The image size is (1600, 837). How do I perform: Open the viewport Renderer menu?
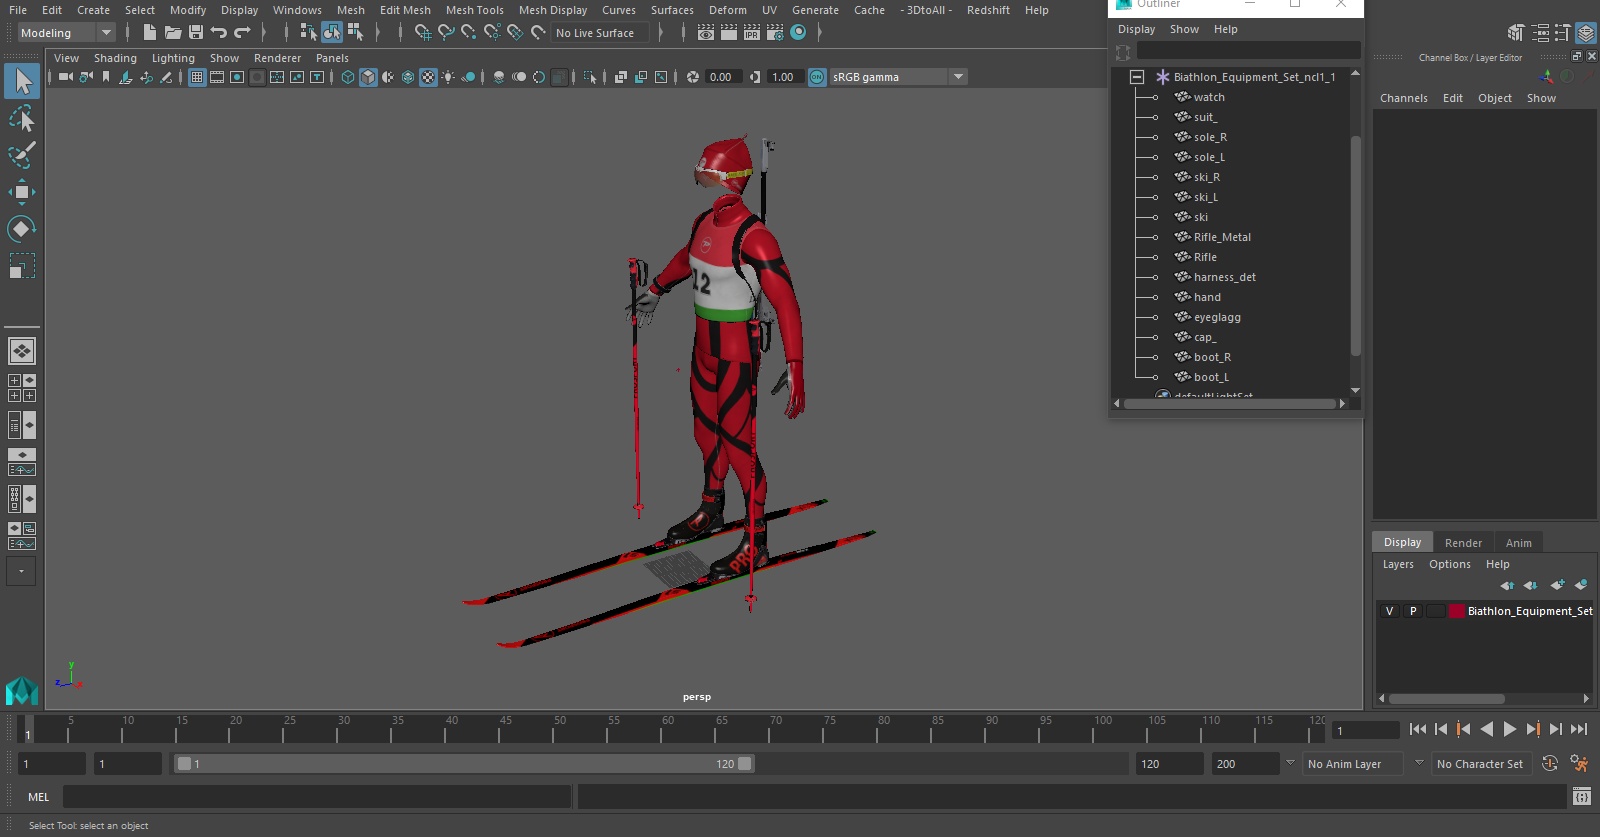tap(277, 58)
